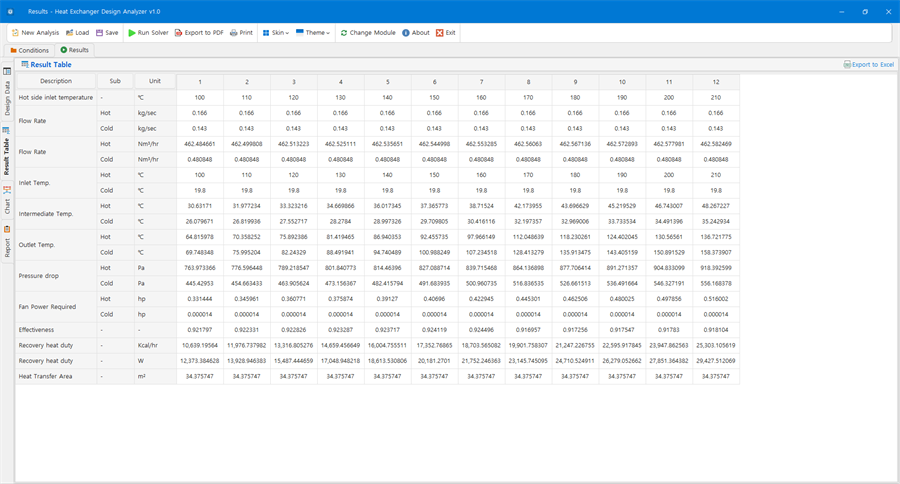Image resolution: width=900 pixels, height=484 pixels.
Task: Click the New Analysis toolbar icon
Action: (x=15, y=33)
